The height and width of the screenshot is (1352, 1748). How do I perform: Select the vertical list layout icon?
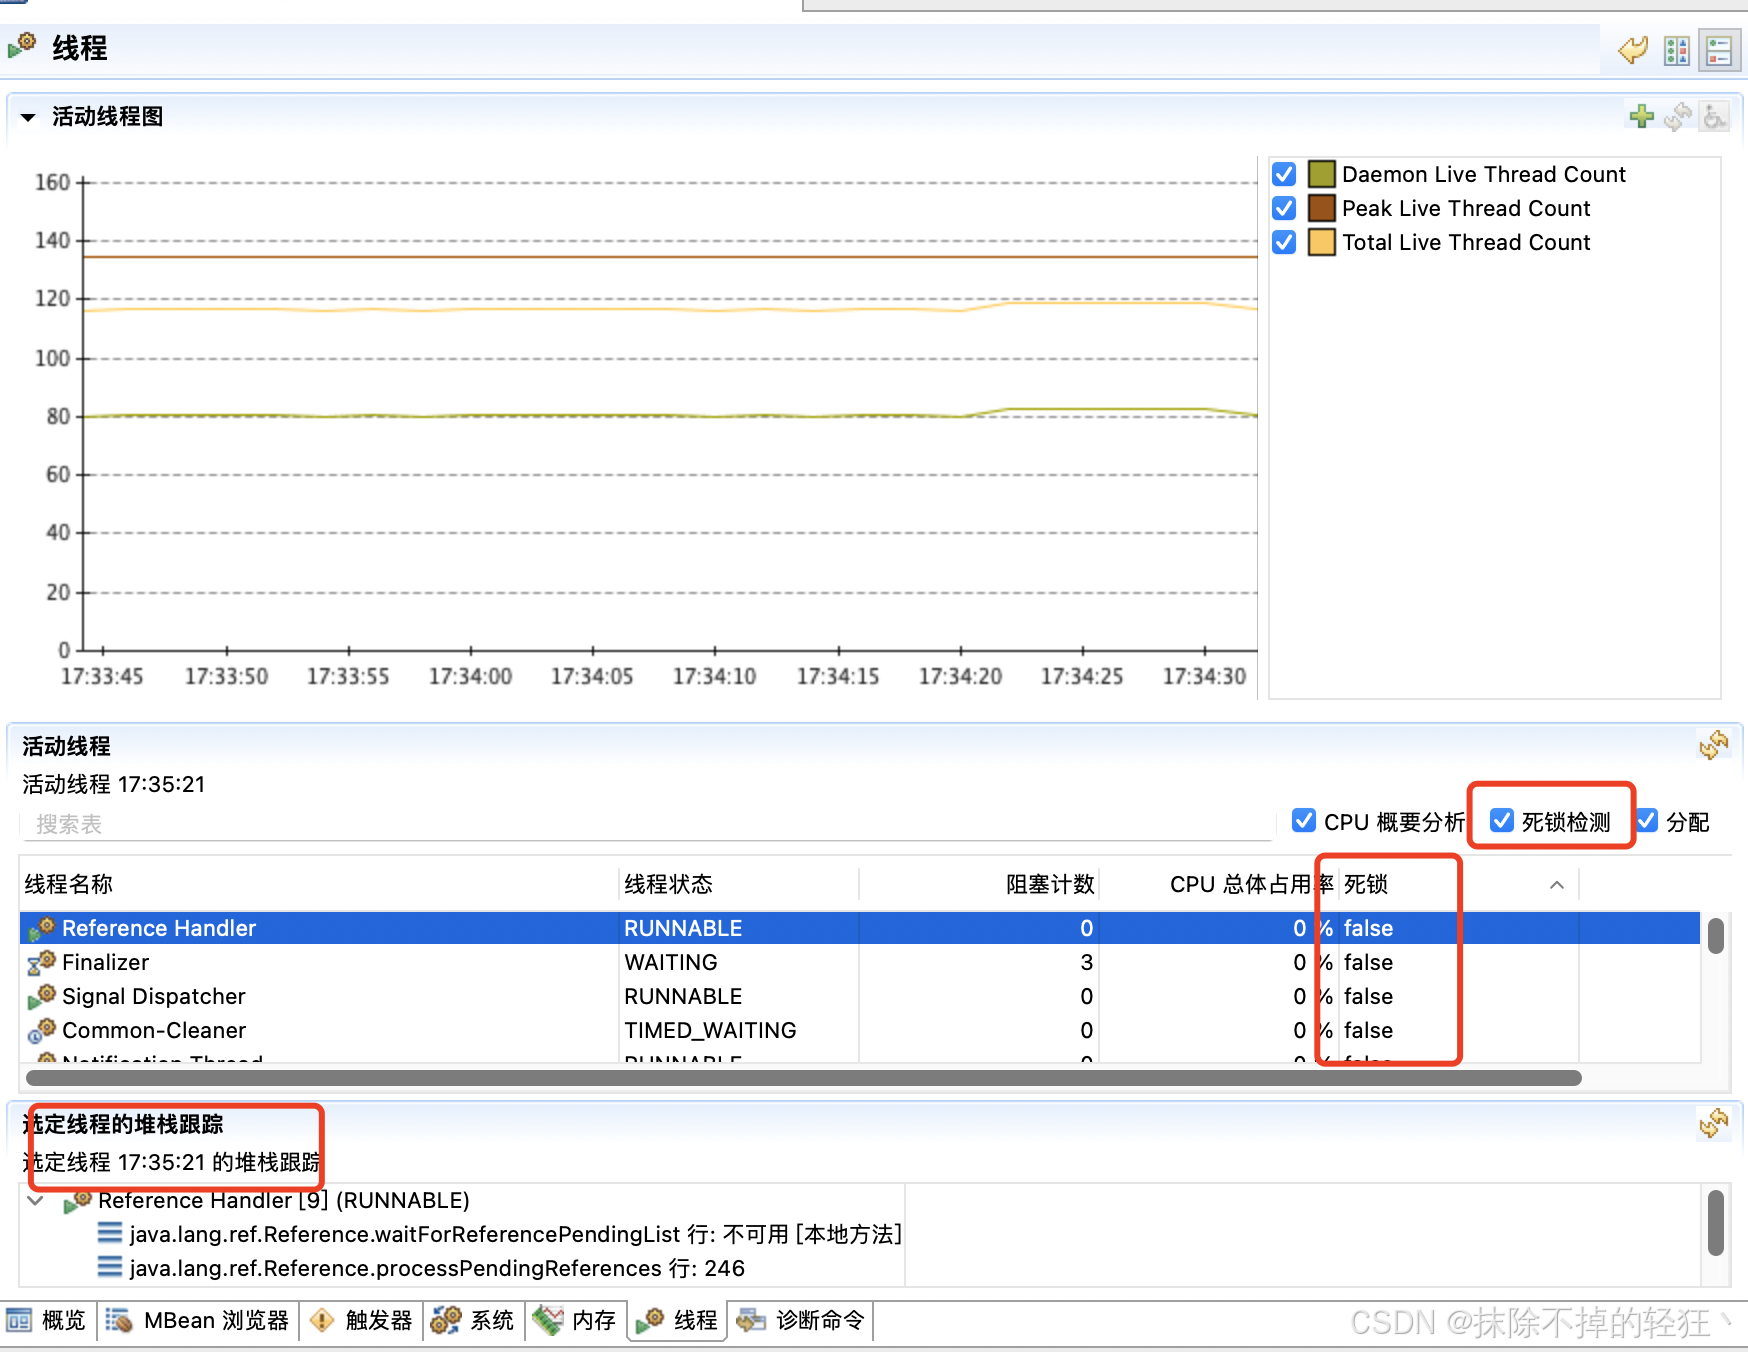tap(1720, 49)
